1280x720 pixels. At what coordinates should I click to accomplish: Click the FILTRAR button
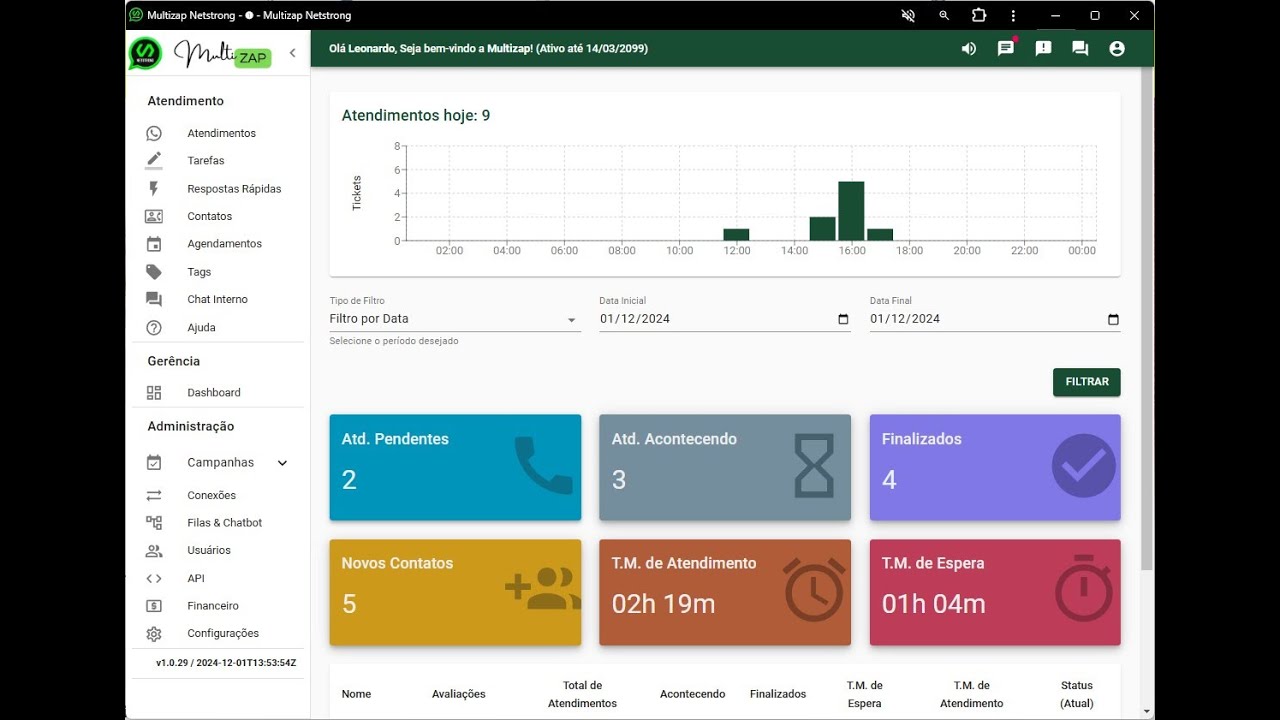pyautogui.click(x=1086, y=382)
